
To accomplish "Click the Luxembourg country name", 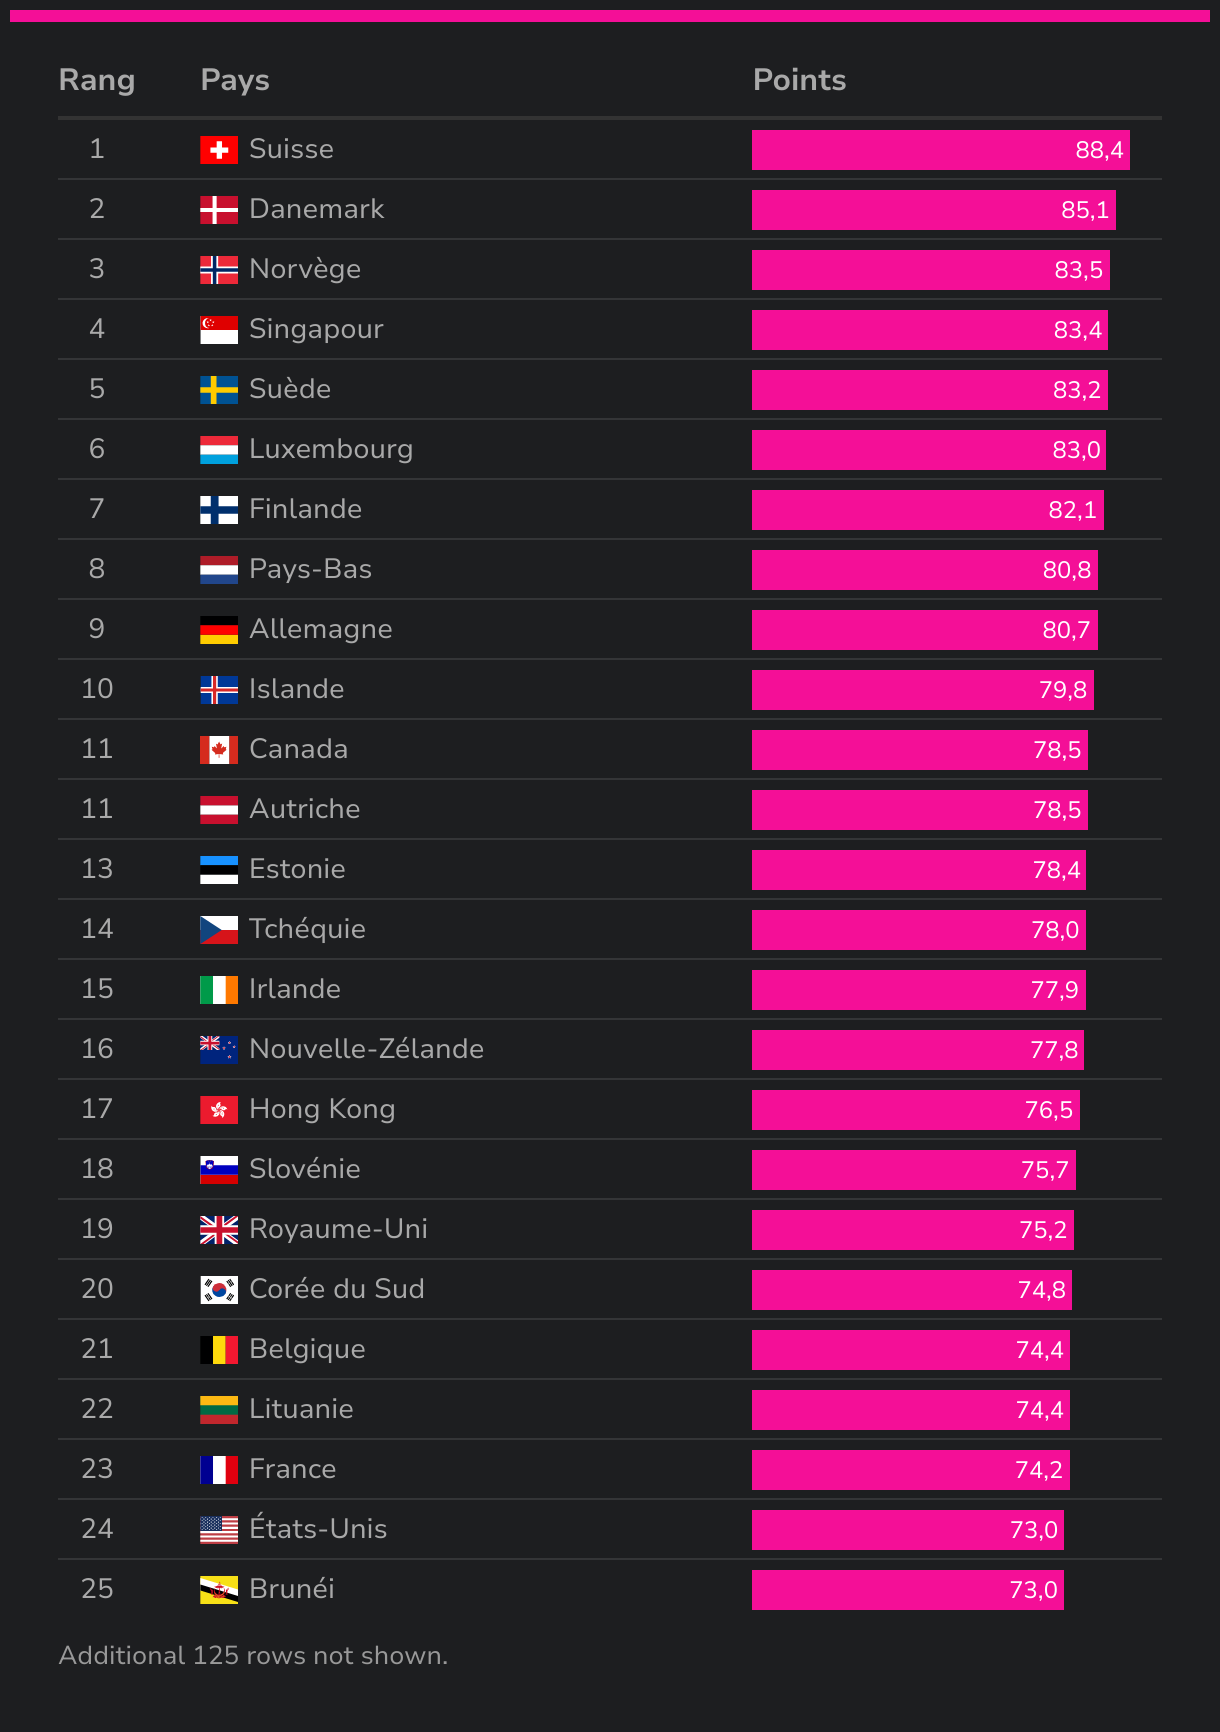I will (x=331, y=449).
